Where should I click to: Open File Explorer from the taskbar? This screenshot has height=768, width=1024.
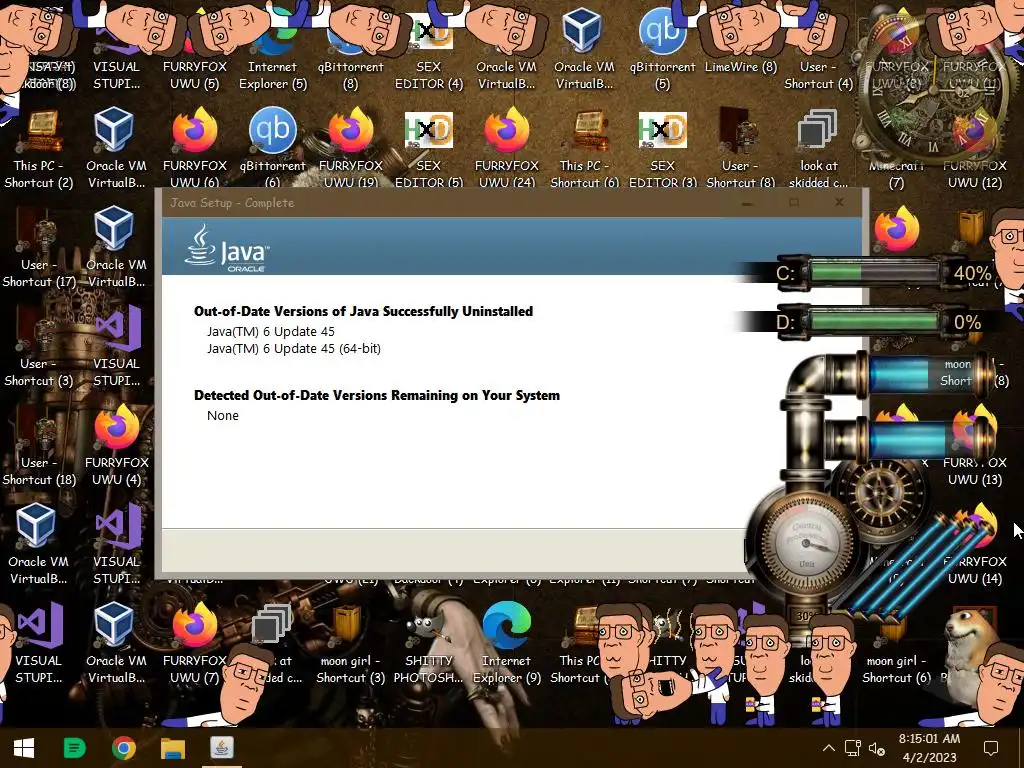click(173, 748)
